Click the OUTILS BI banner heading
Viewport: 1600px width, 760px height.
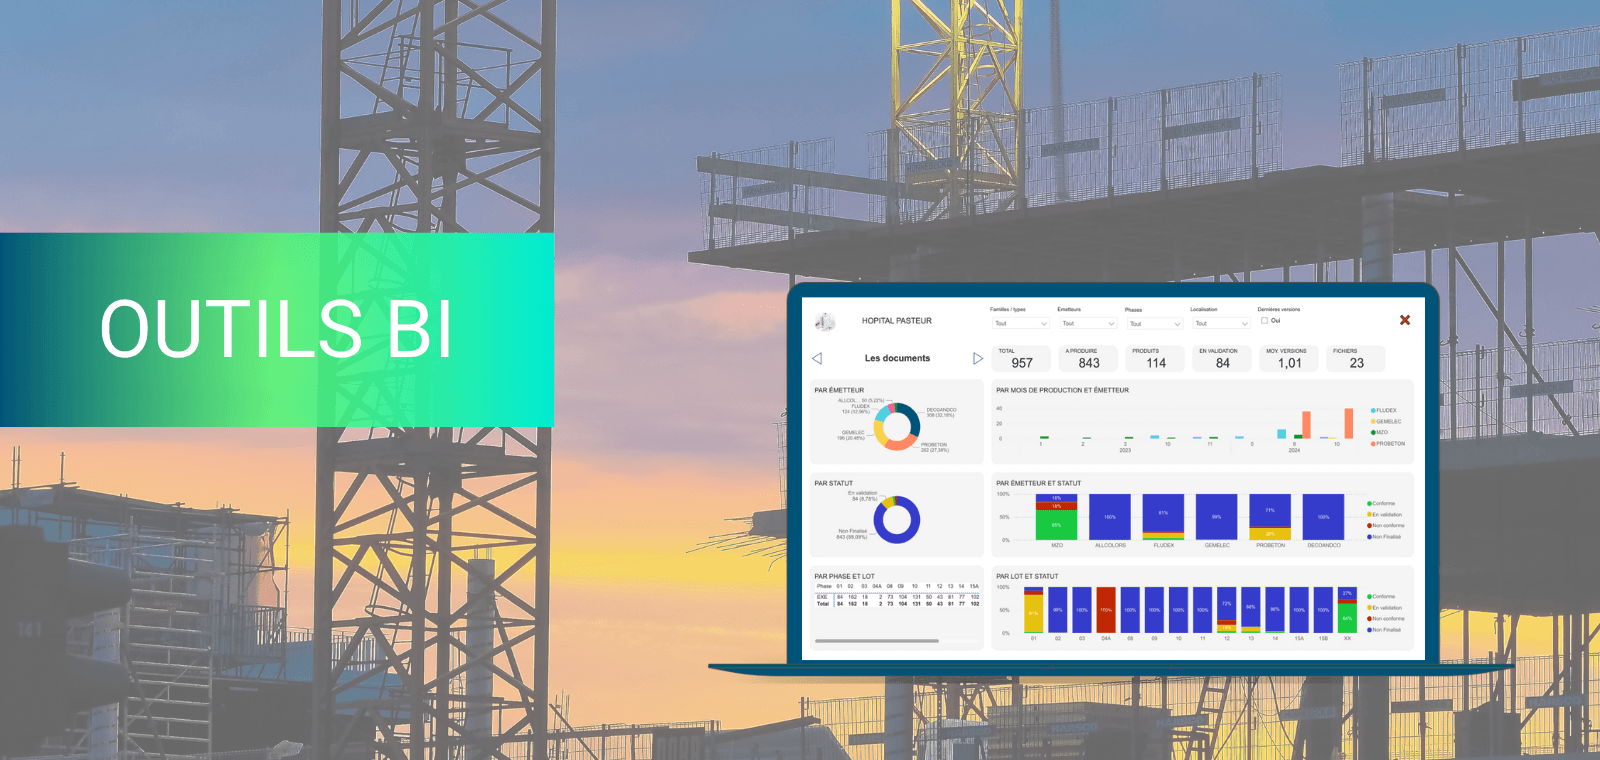(x=276, y=329)
